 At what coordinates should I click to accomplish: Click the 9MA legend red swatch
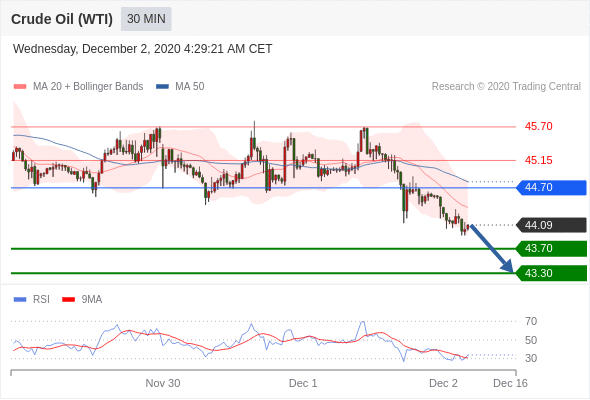tap(68, 300)
